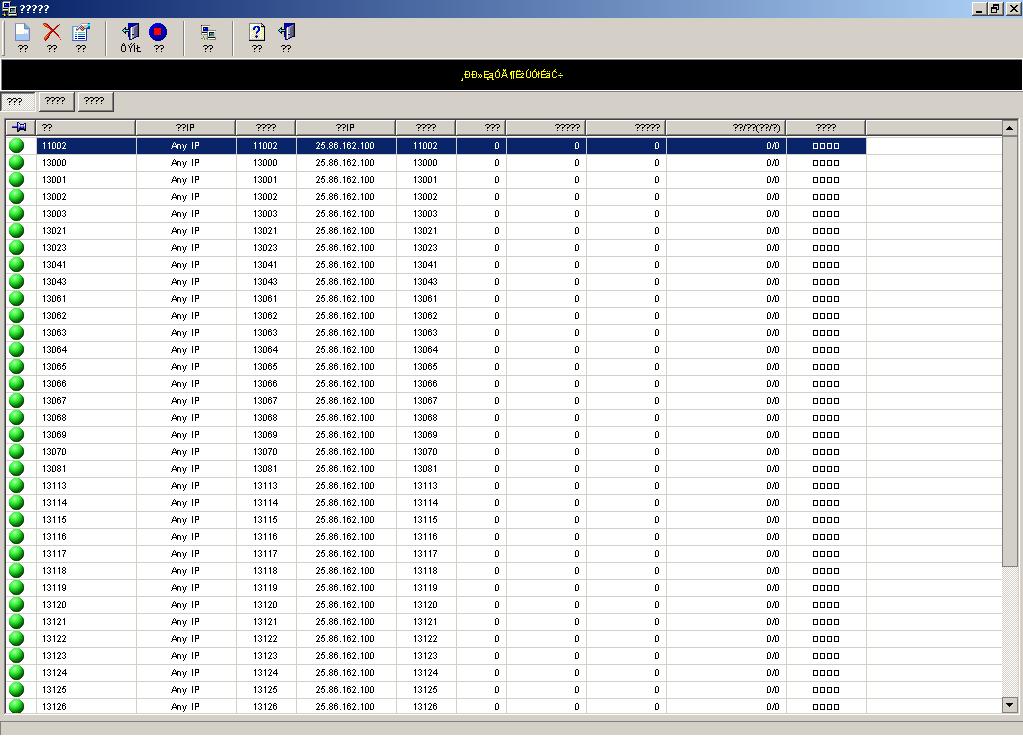1023x737 pixels.
Task: Click the four-squares status cell in row 13118
Action: tap(825, 571)
